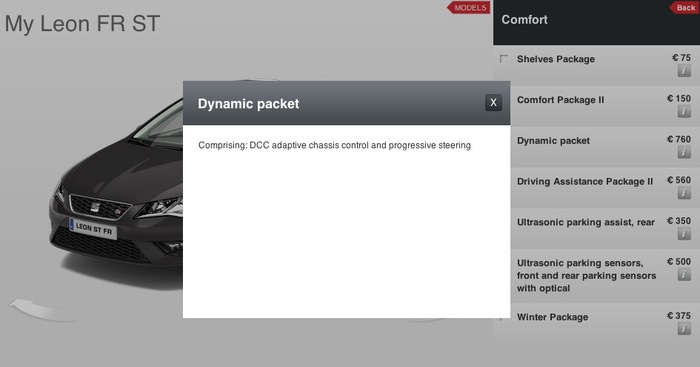Select Shelves Package option label
The height and width of the screenshot is (367, 700).
point(556,59)
